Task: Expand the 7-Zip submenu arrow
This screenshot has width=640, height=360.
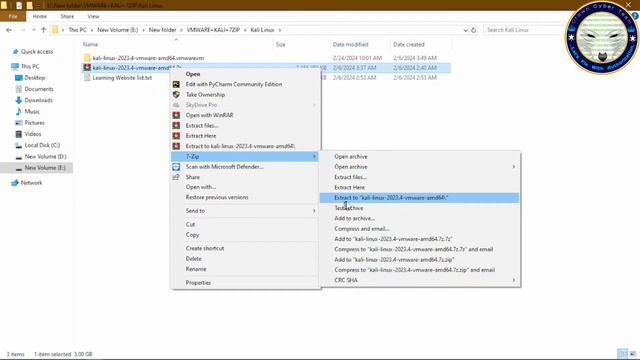Action: (314, 156)
